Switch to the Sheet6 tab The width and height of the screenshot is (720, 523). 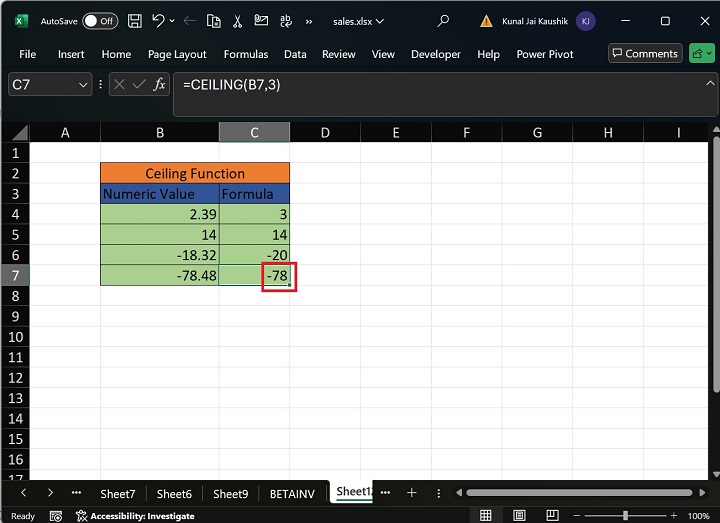[x=174, y=494]
